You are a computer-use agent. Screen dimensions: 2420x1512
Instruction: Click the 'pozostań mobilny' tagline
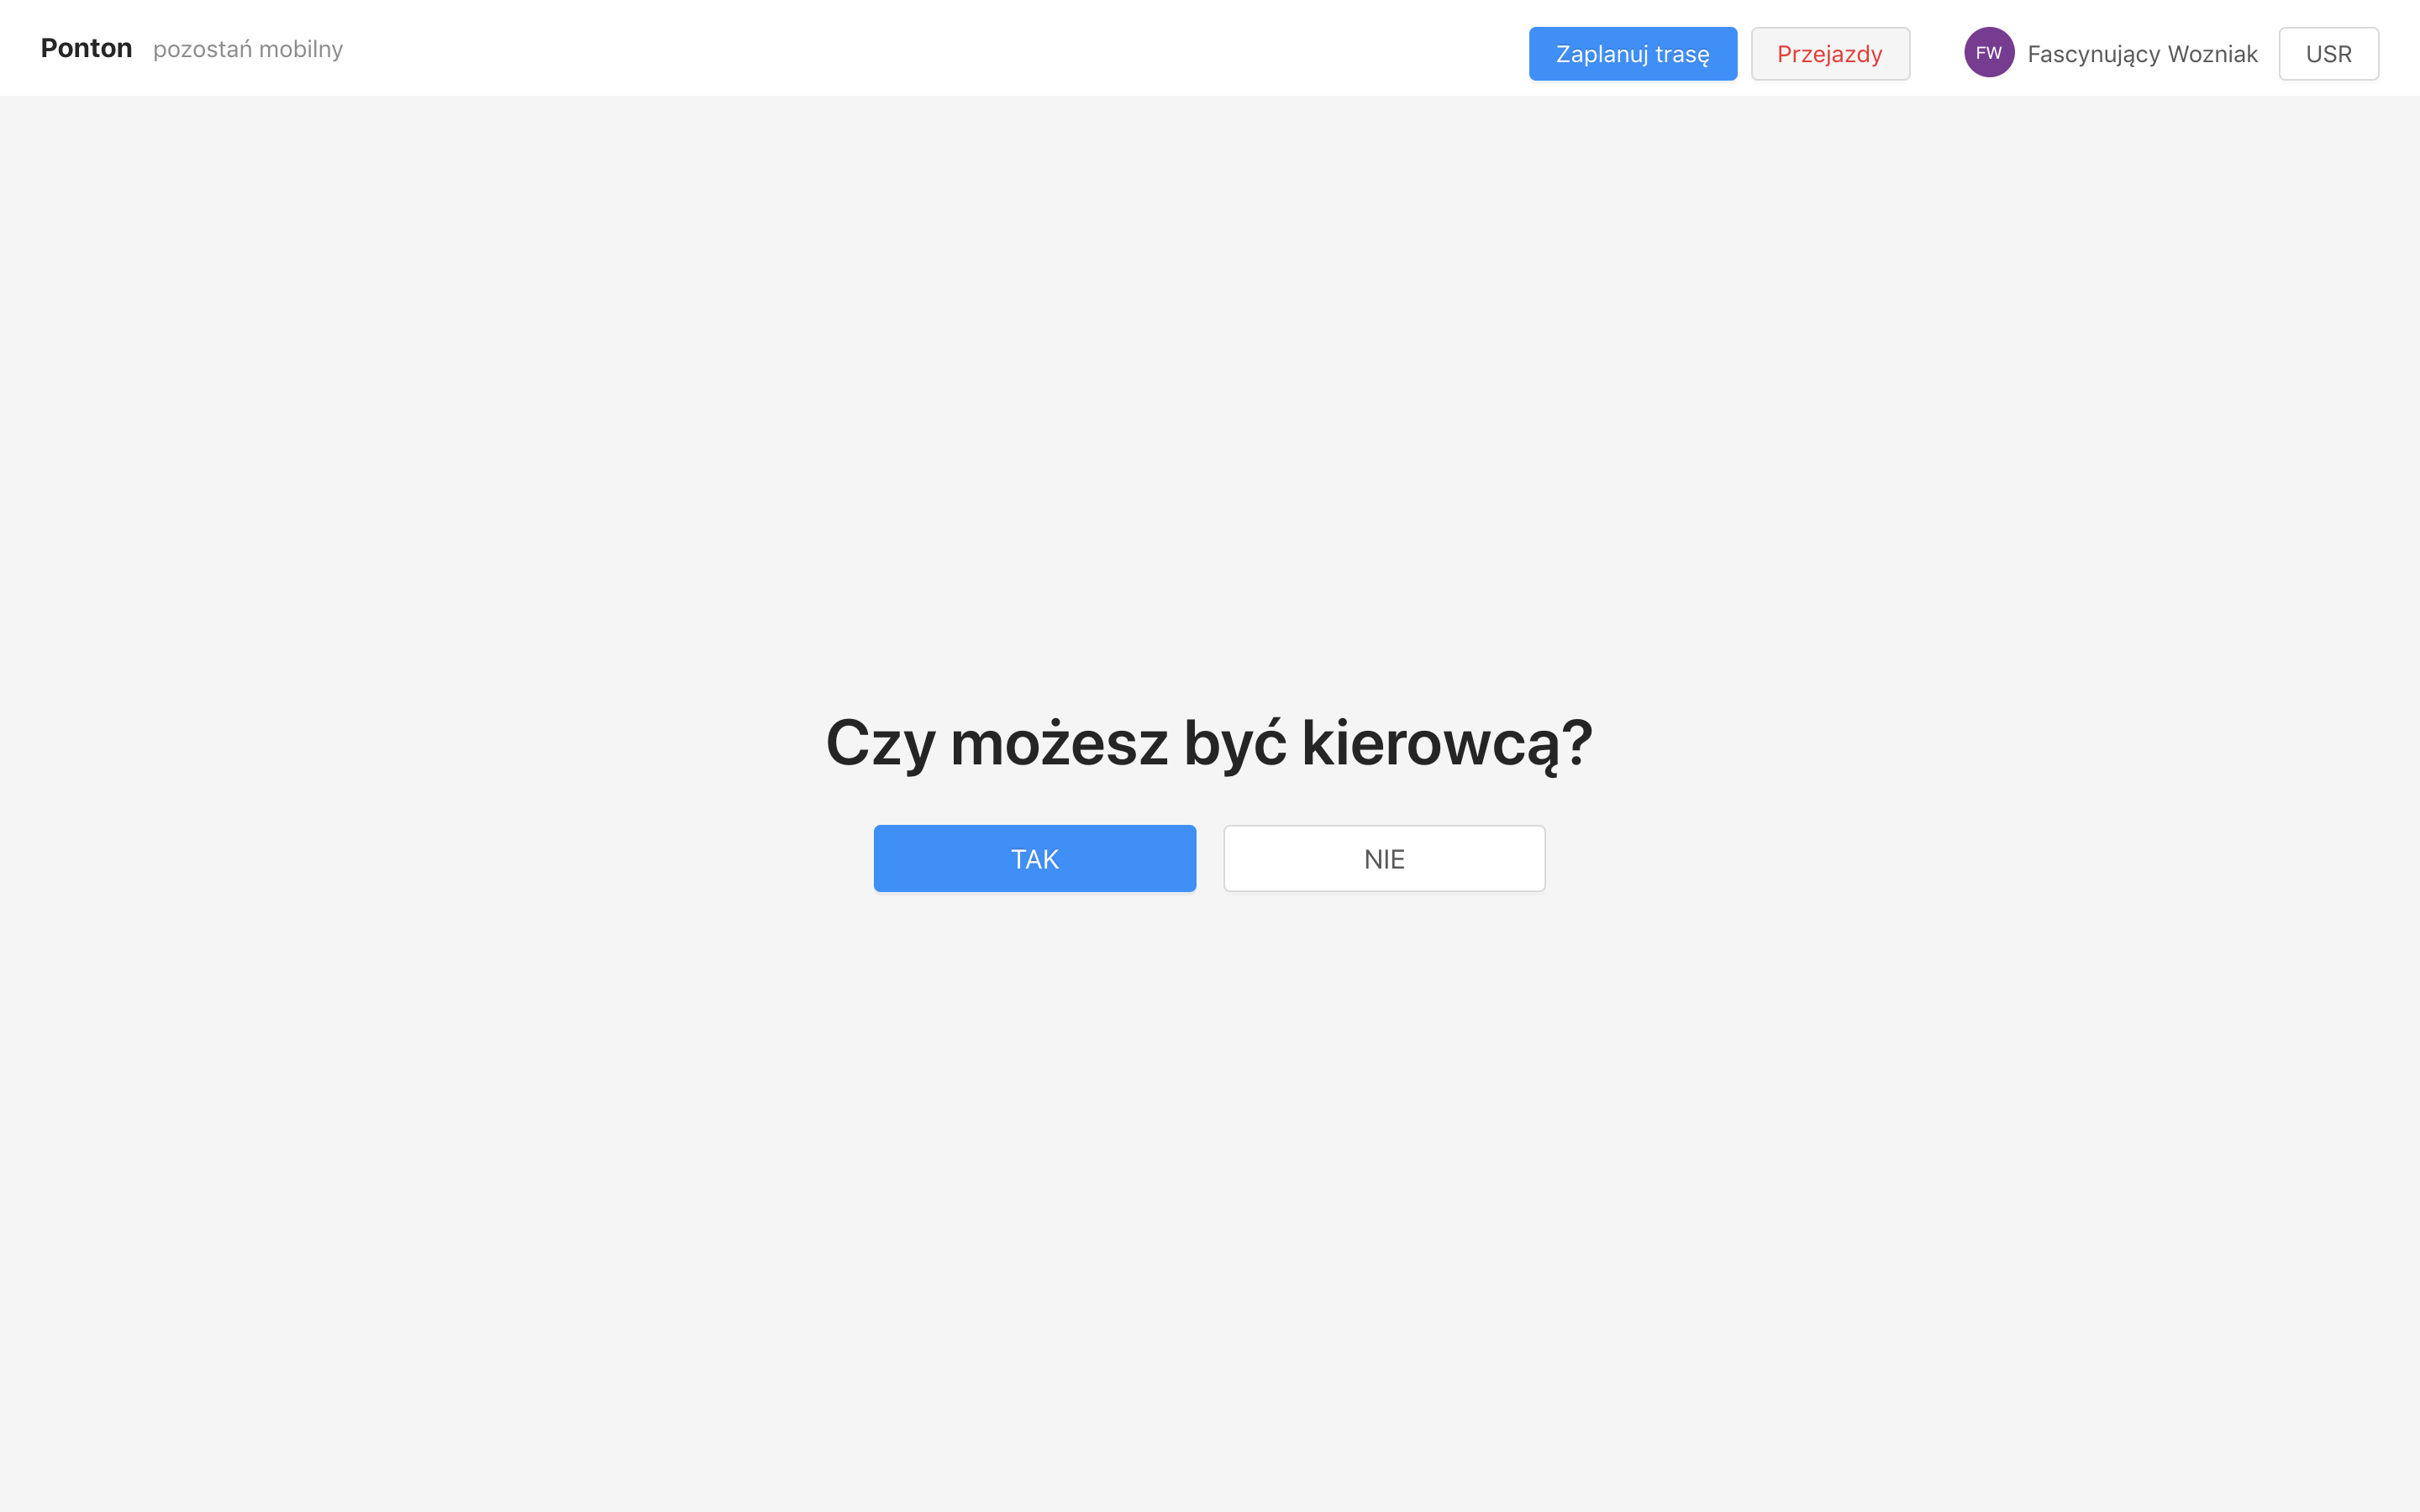247,49
